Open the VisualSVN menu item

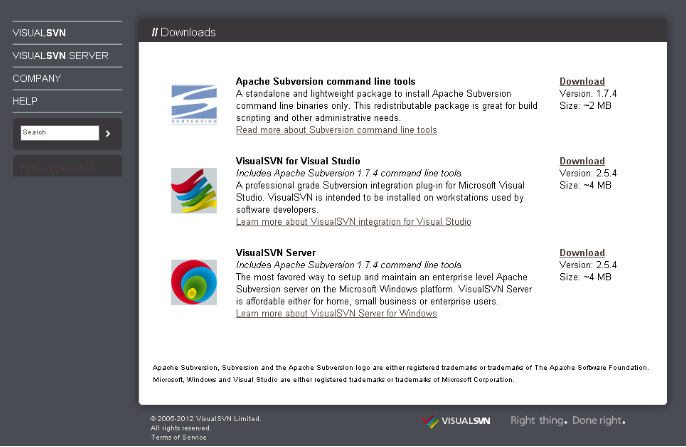[39, 33]
